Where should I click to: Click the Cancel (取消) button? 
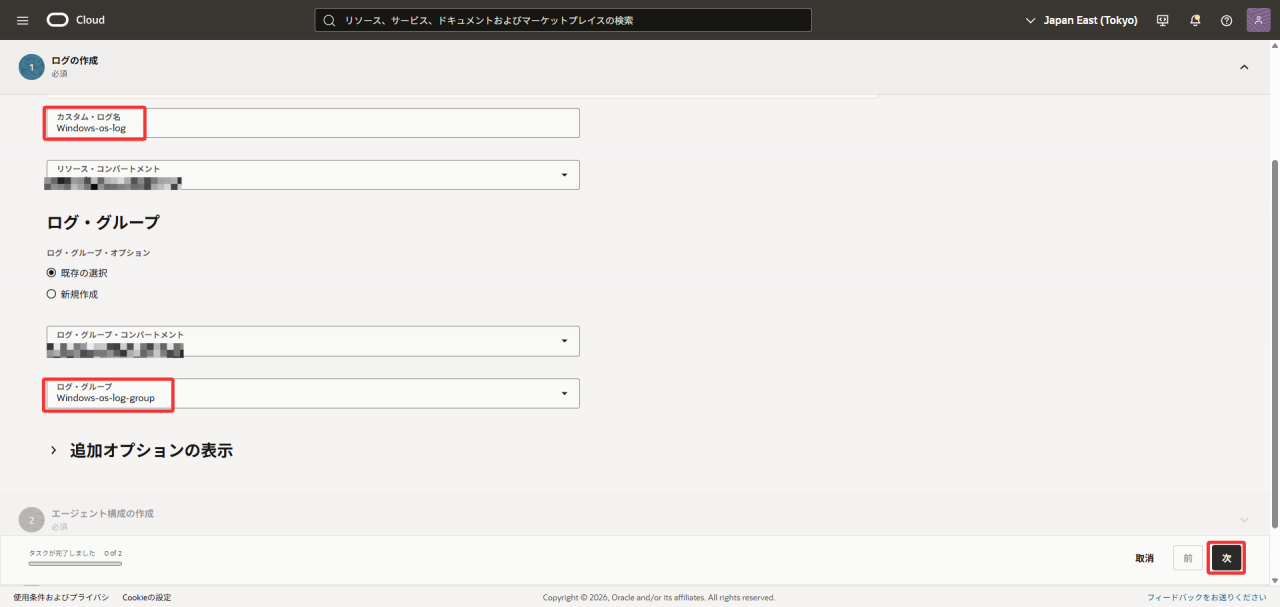[1145, 558]
